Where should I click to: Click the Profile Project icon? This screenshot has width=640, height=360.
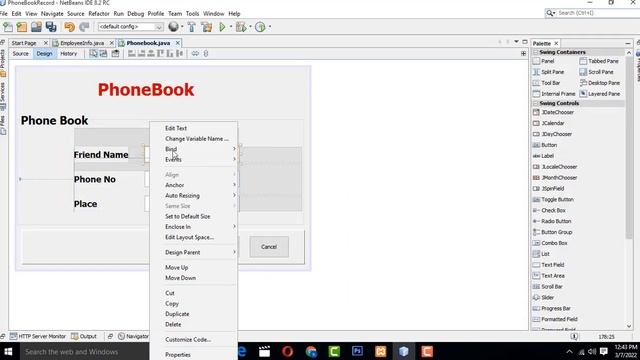click(x=260, y=27)
